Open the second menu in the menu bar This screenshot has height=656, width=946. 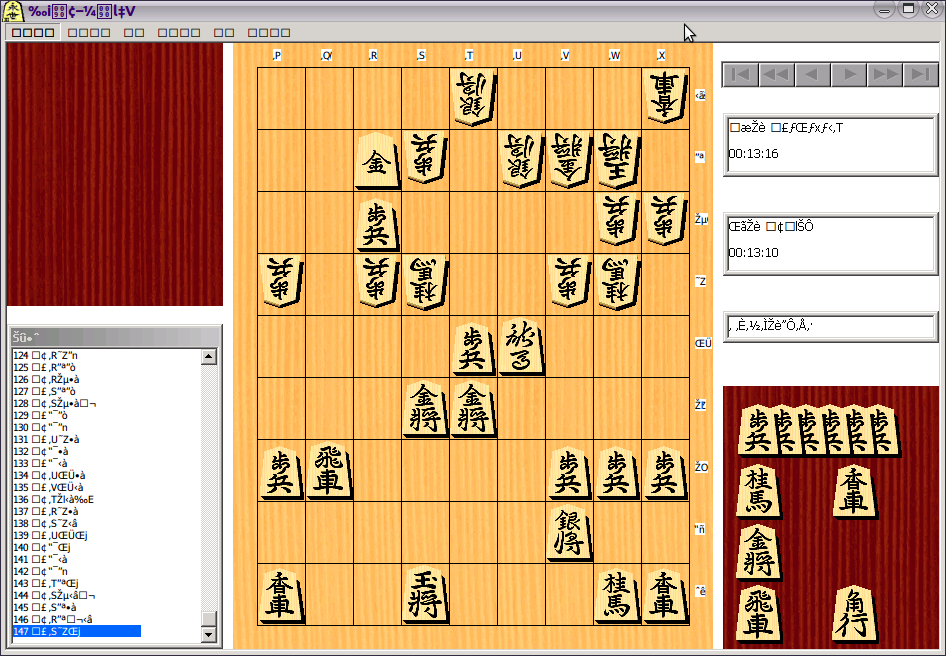pos(89,33)
